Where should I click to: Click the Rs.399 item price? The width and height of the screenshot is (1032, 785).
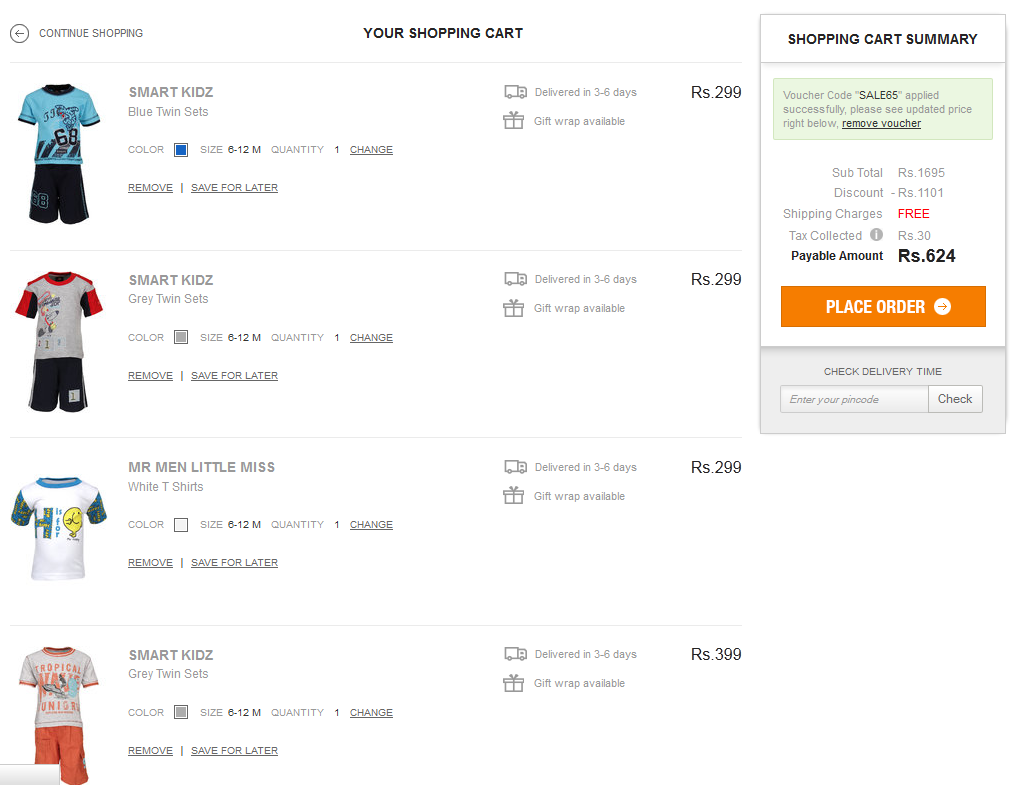(716, 655)
